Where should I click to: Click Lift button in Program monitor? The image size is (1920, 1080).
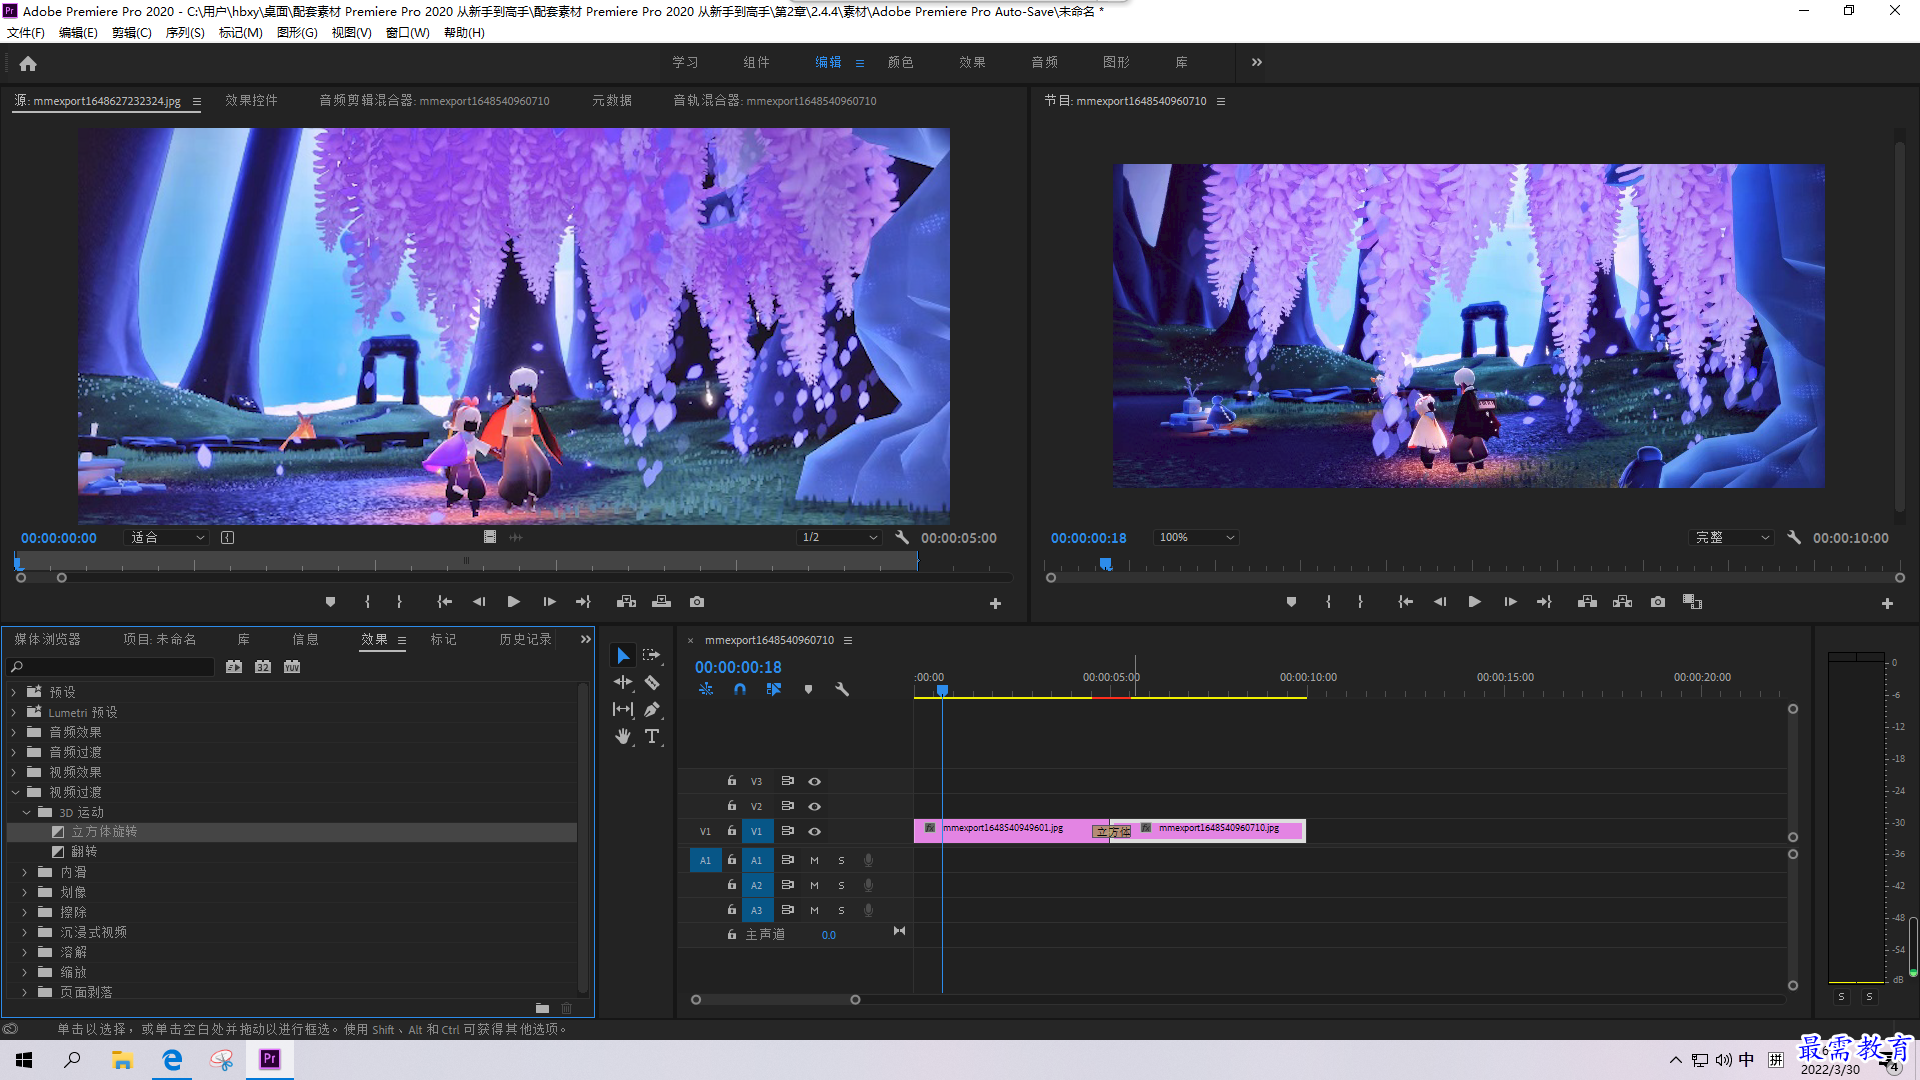pos(1587,602)
